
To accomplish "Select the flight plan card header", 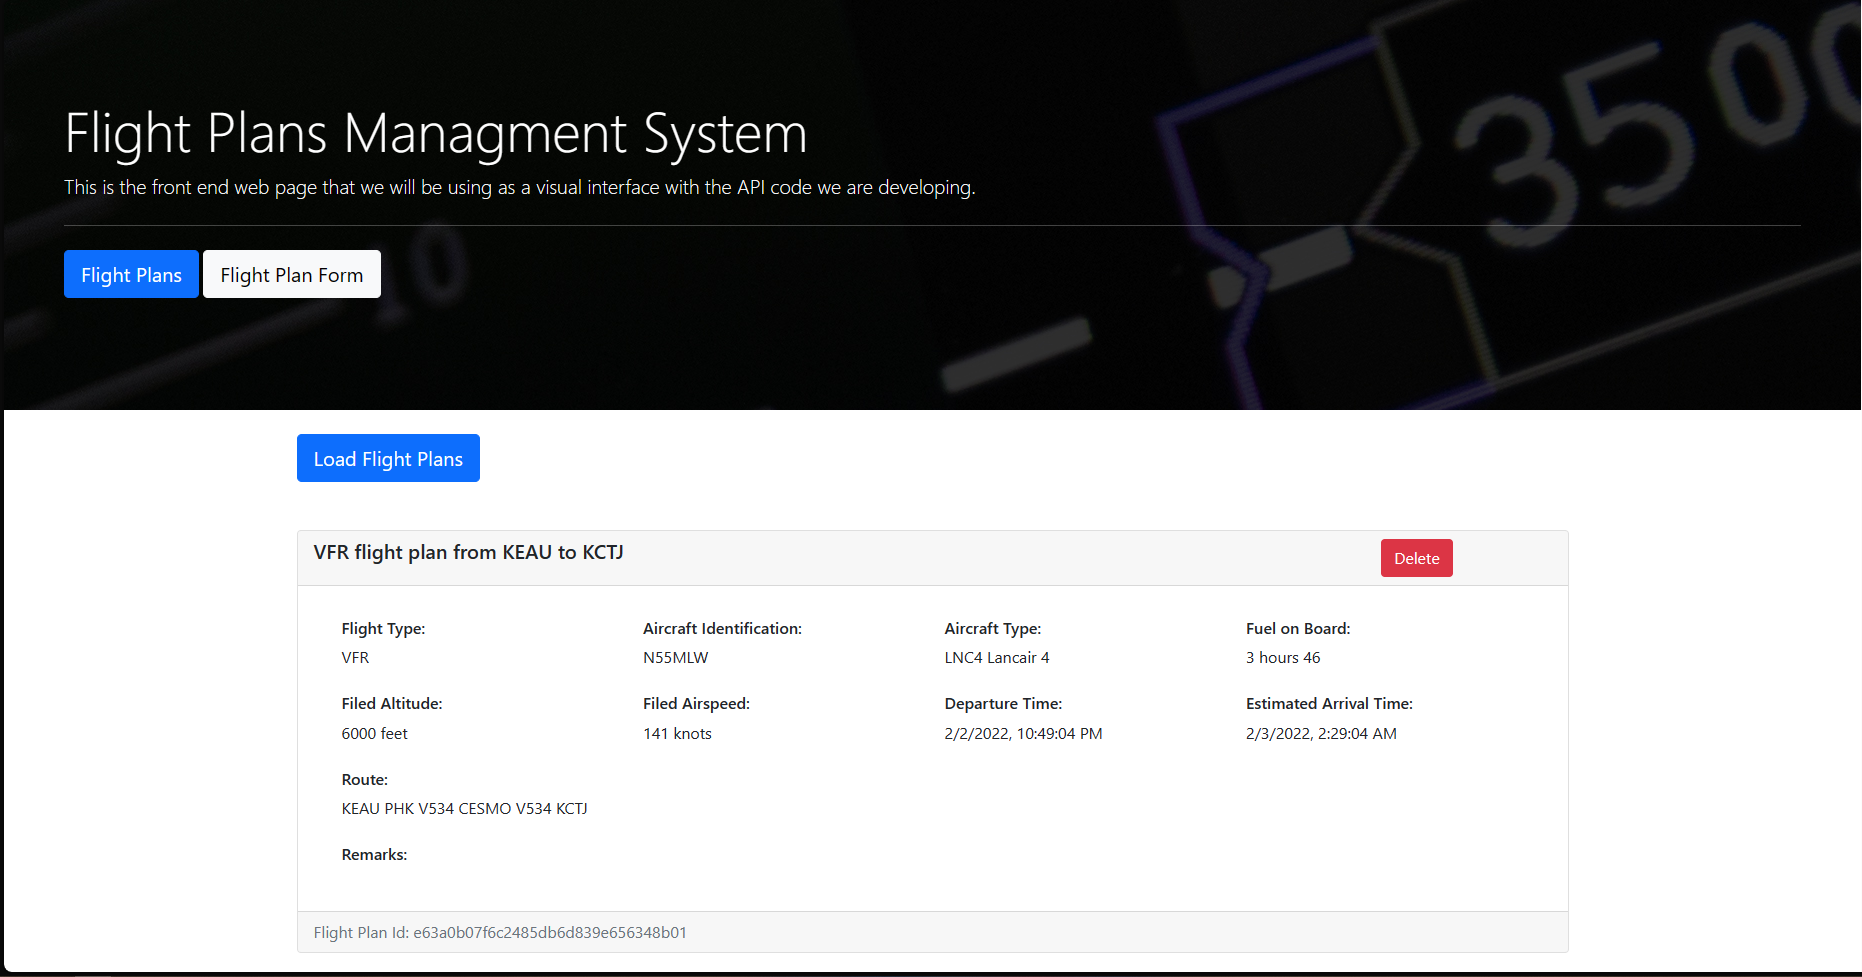I will pos(468,552).
